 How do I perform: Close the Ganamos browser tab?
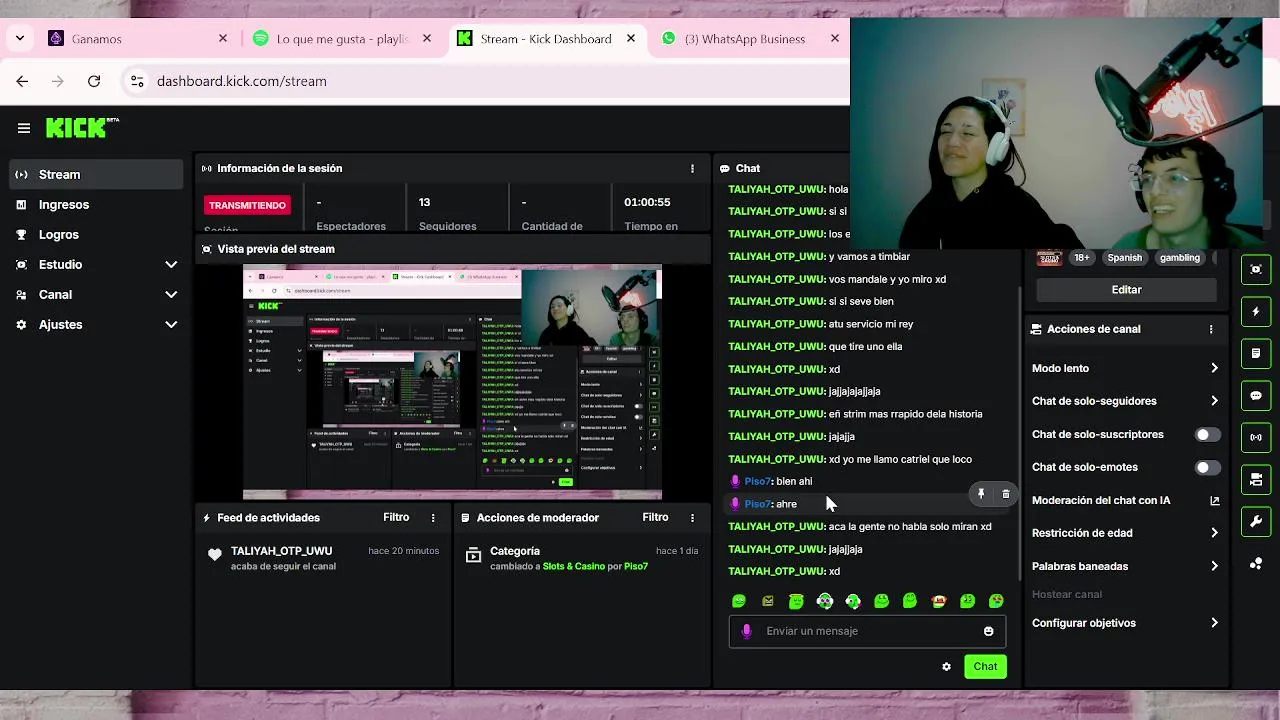pos(223,39)
